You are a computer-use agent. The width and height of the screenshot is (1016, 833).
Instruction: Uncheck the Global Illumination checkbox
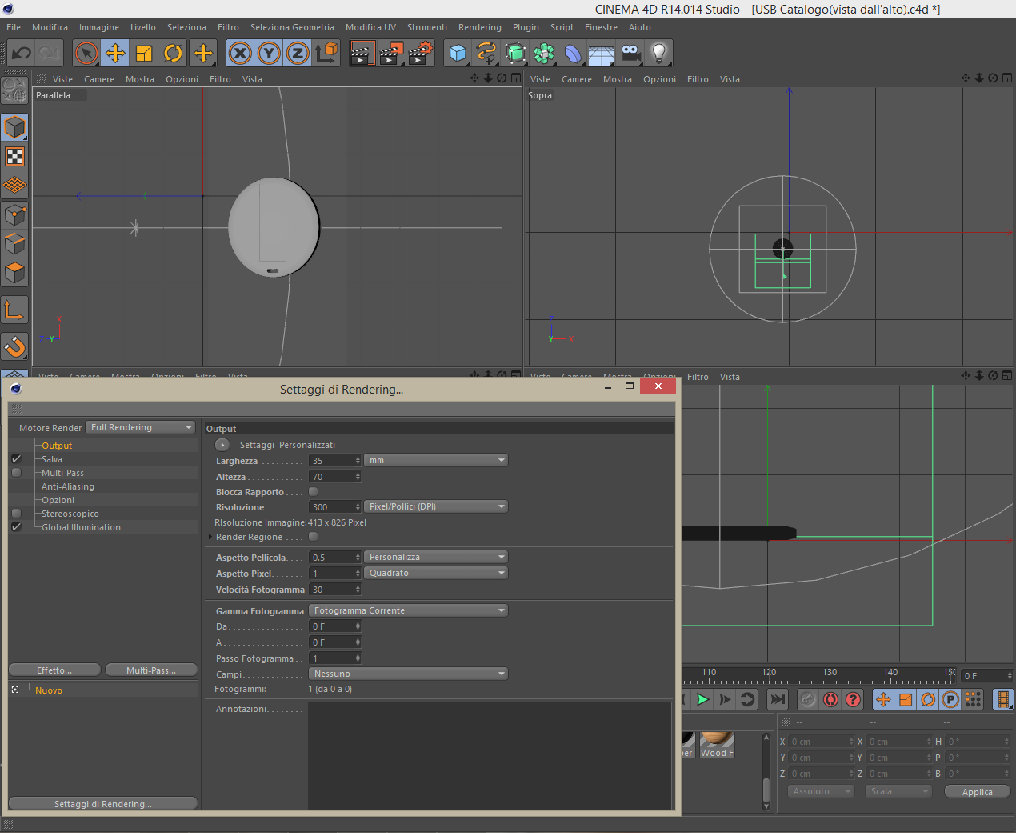(16, 527)
